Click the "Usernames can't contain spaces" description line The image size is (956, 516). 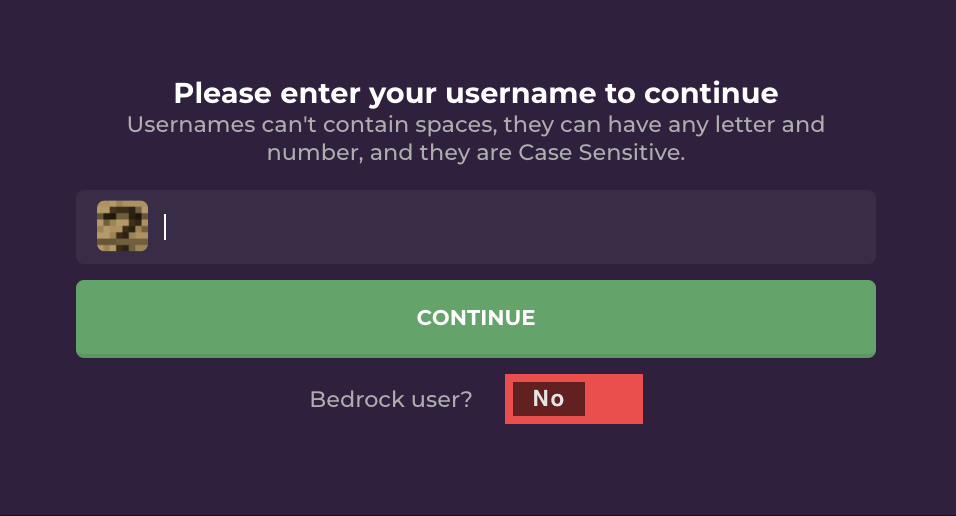click(476, 124)
